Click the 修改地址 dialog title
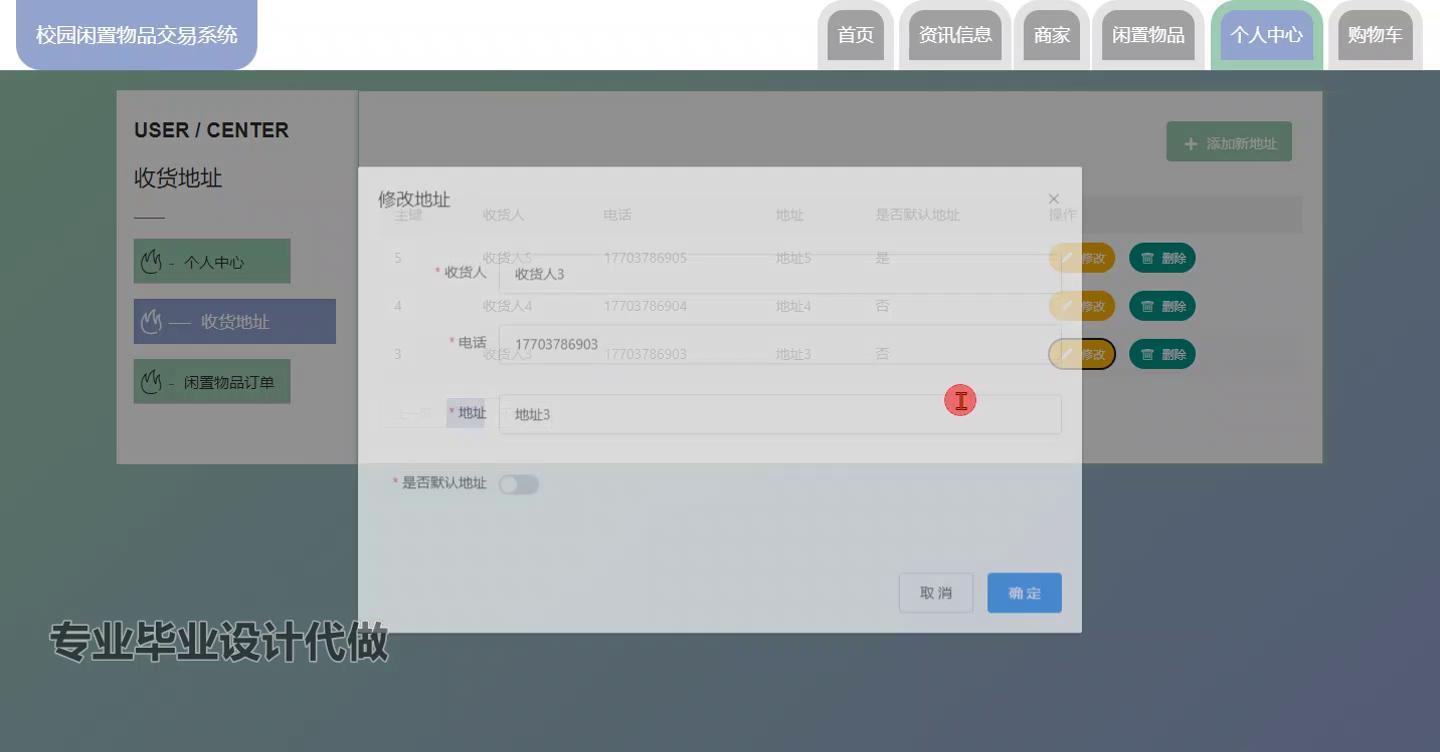 [x=414, y=199]
